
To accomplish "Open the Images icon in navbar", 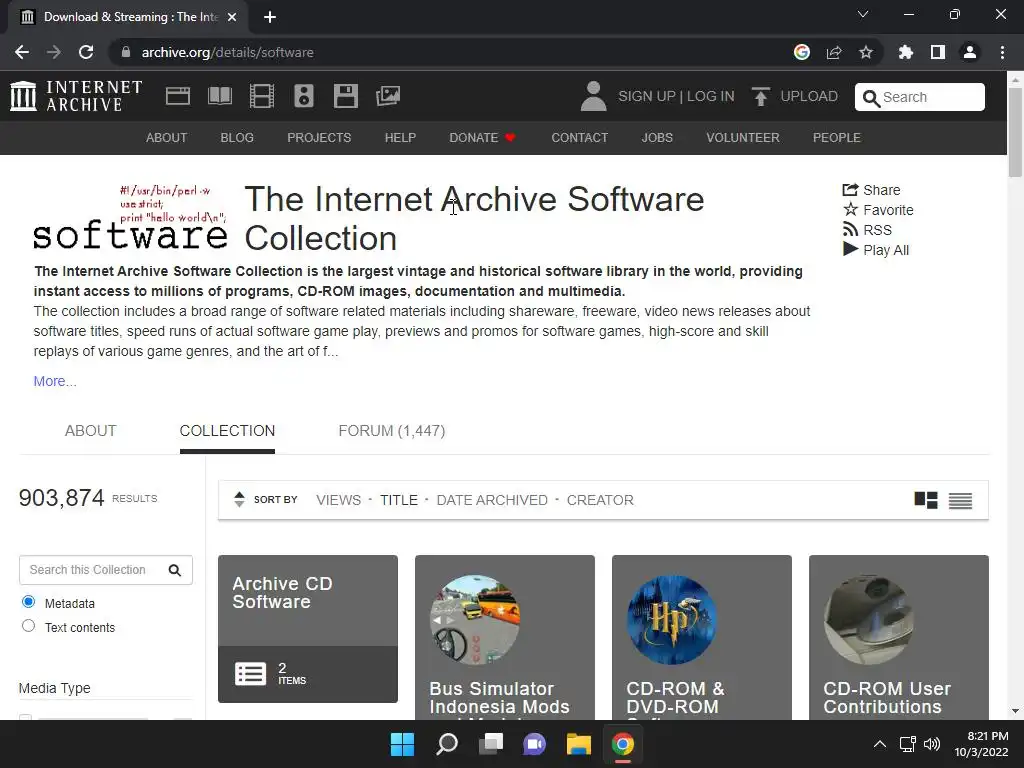I will [388, 96].
